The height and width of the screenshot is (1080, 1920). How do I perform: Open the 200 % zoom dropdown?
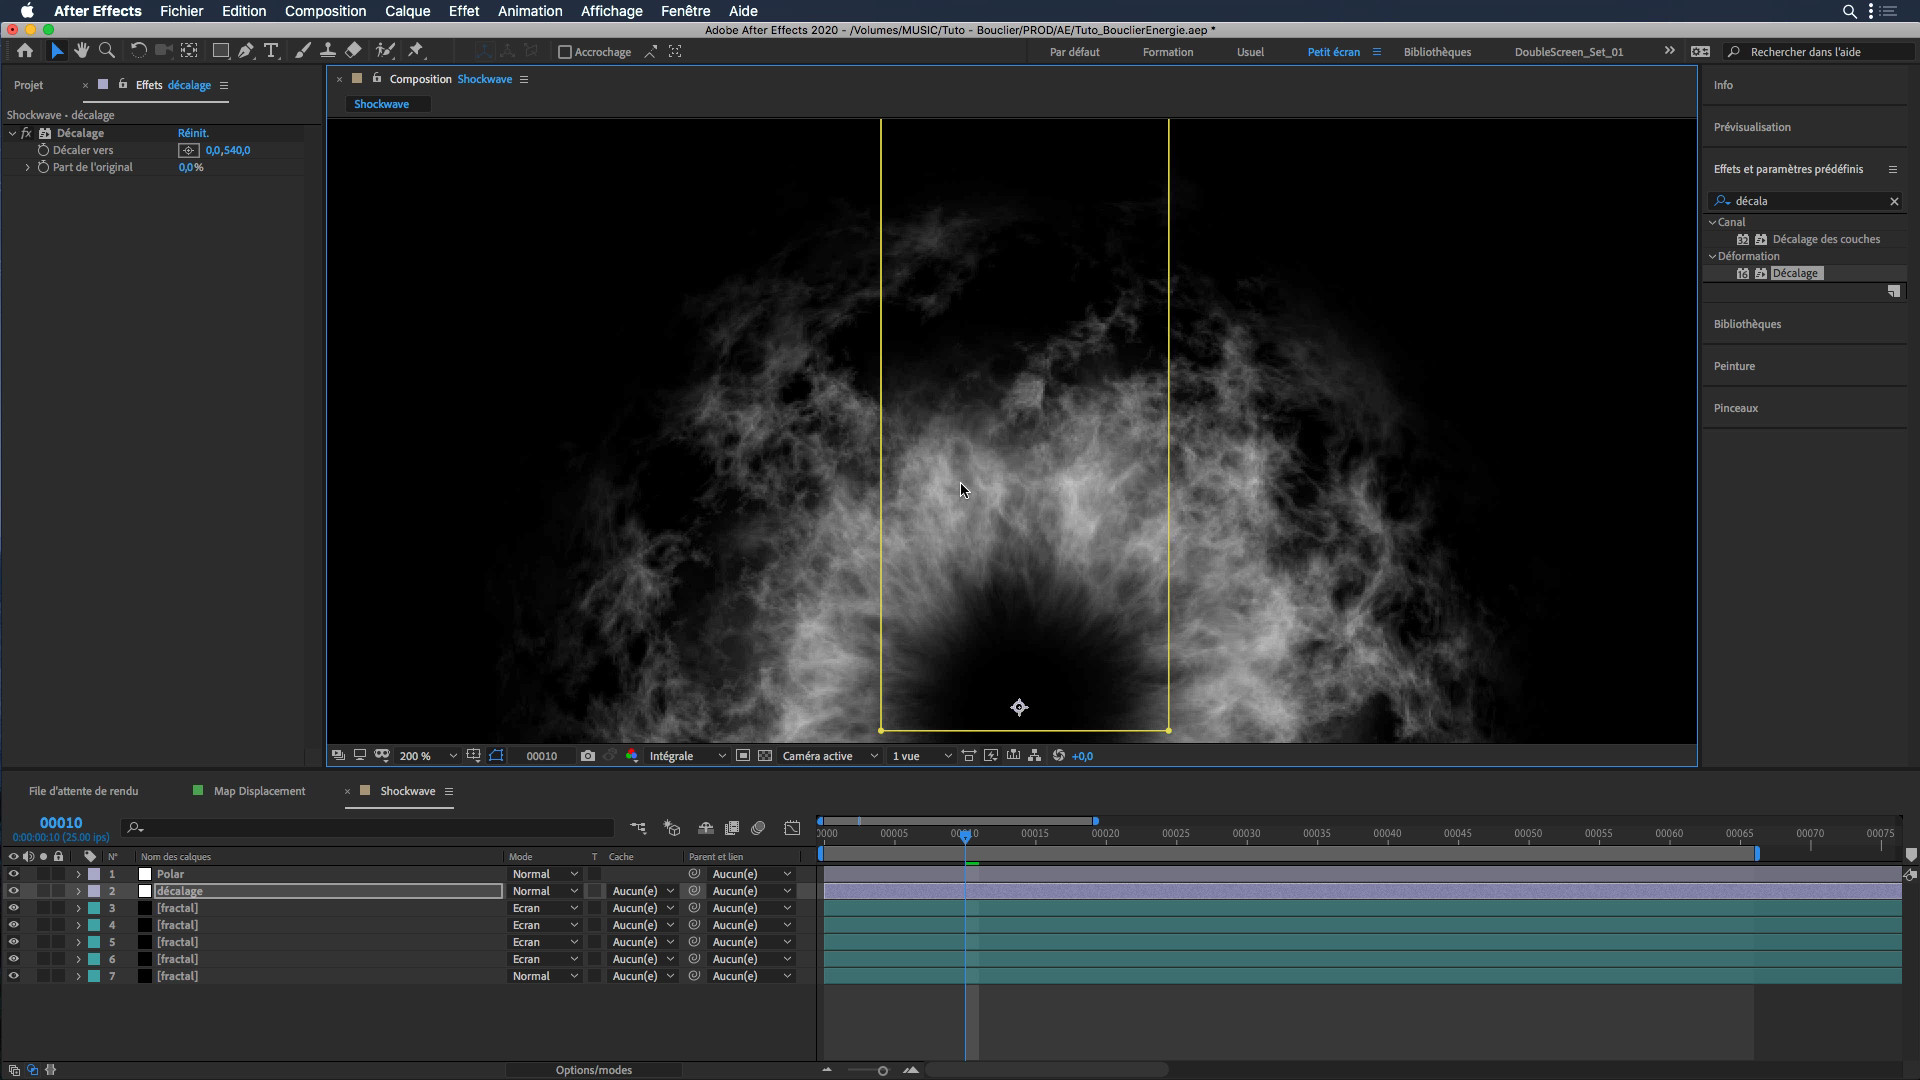click(428, 756)
